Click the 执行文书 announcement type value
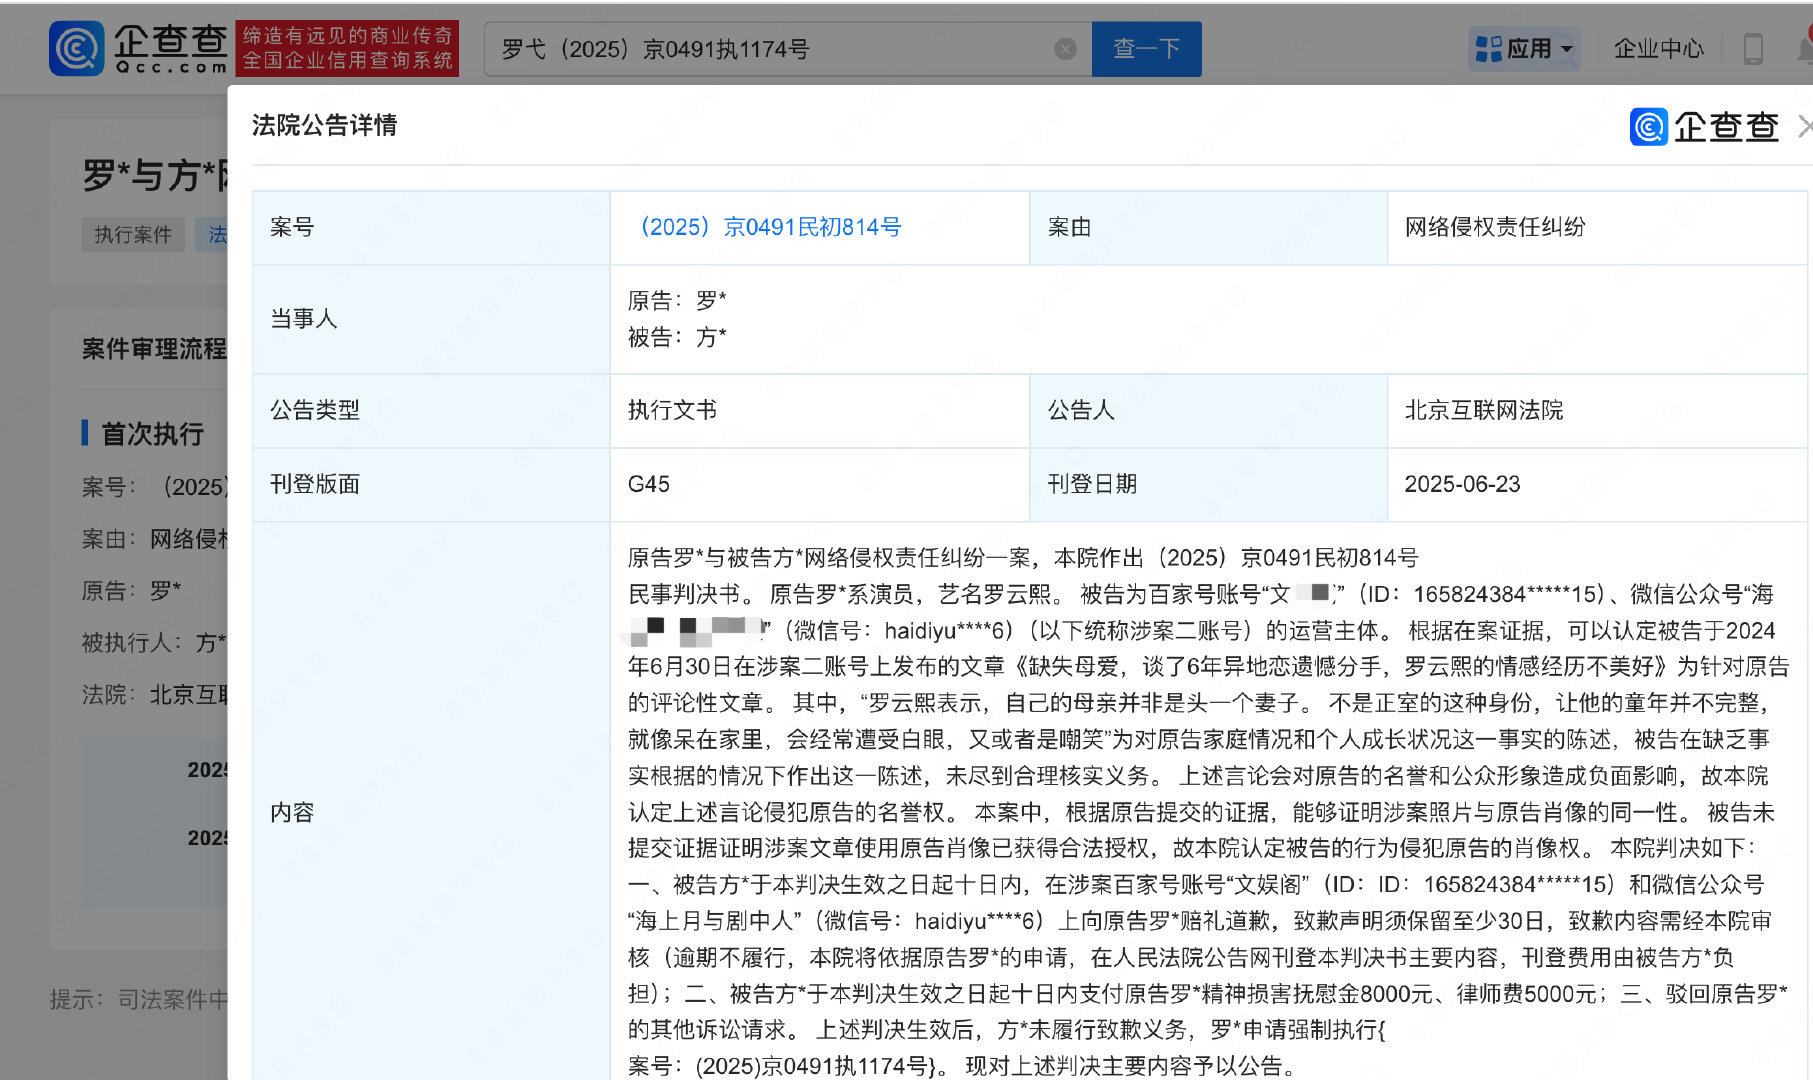1813x1080 pixels. coord(672,410)
